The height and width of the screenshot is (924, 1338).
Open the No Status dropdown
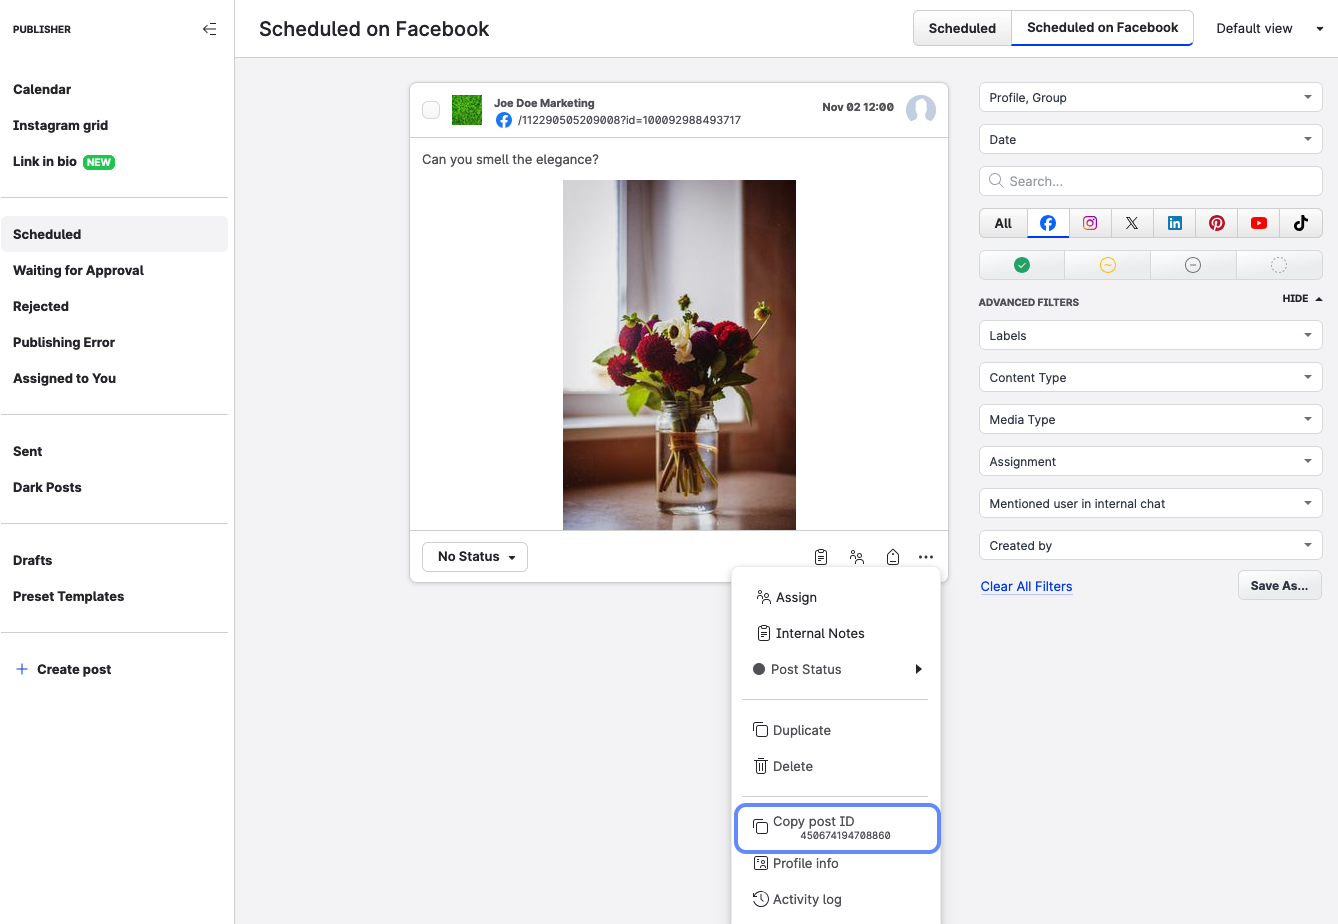click(x=475, y=557)
